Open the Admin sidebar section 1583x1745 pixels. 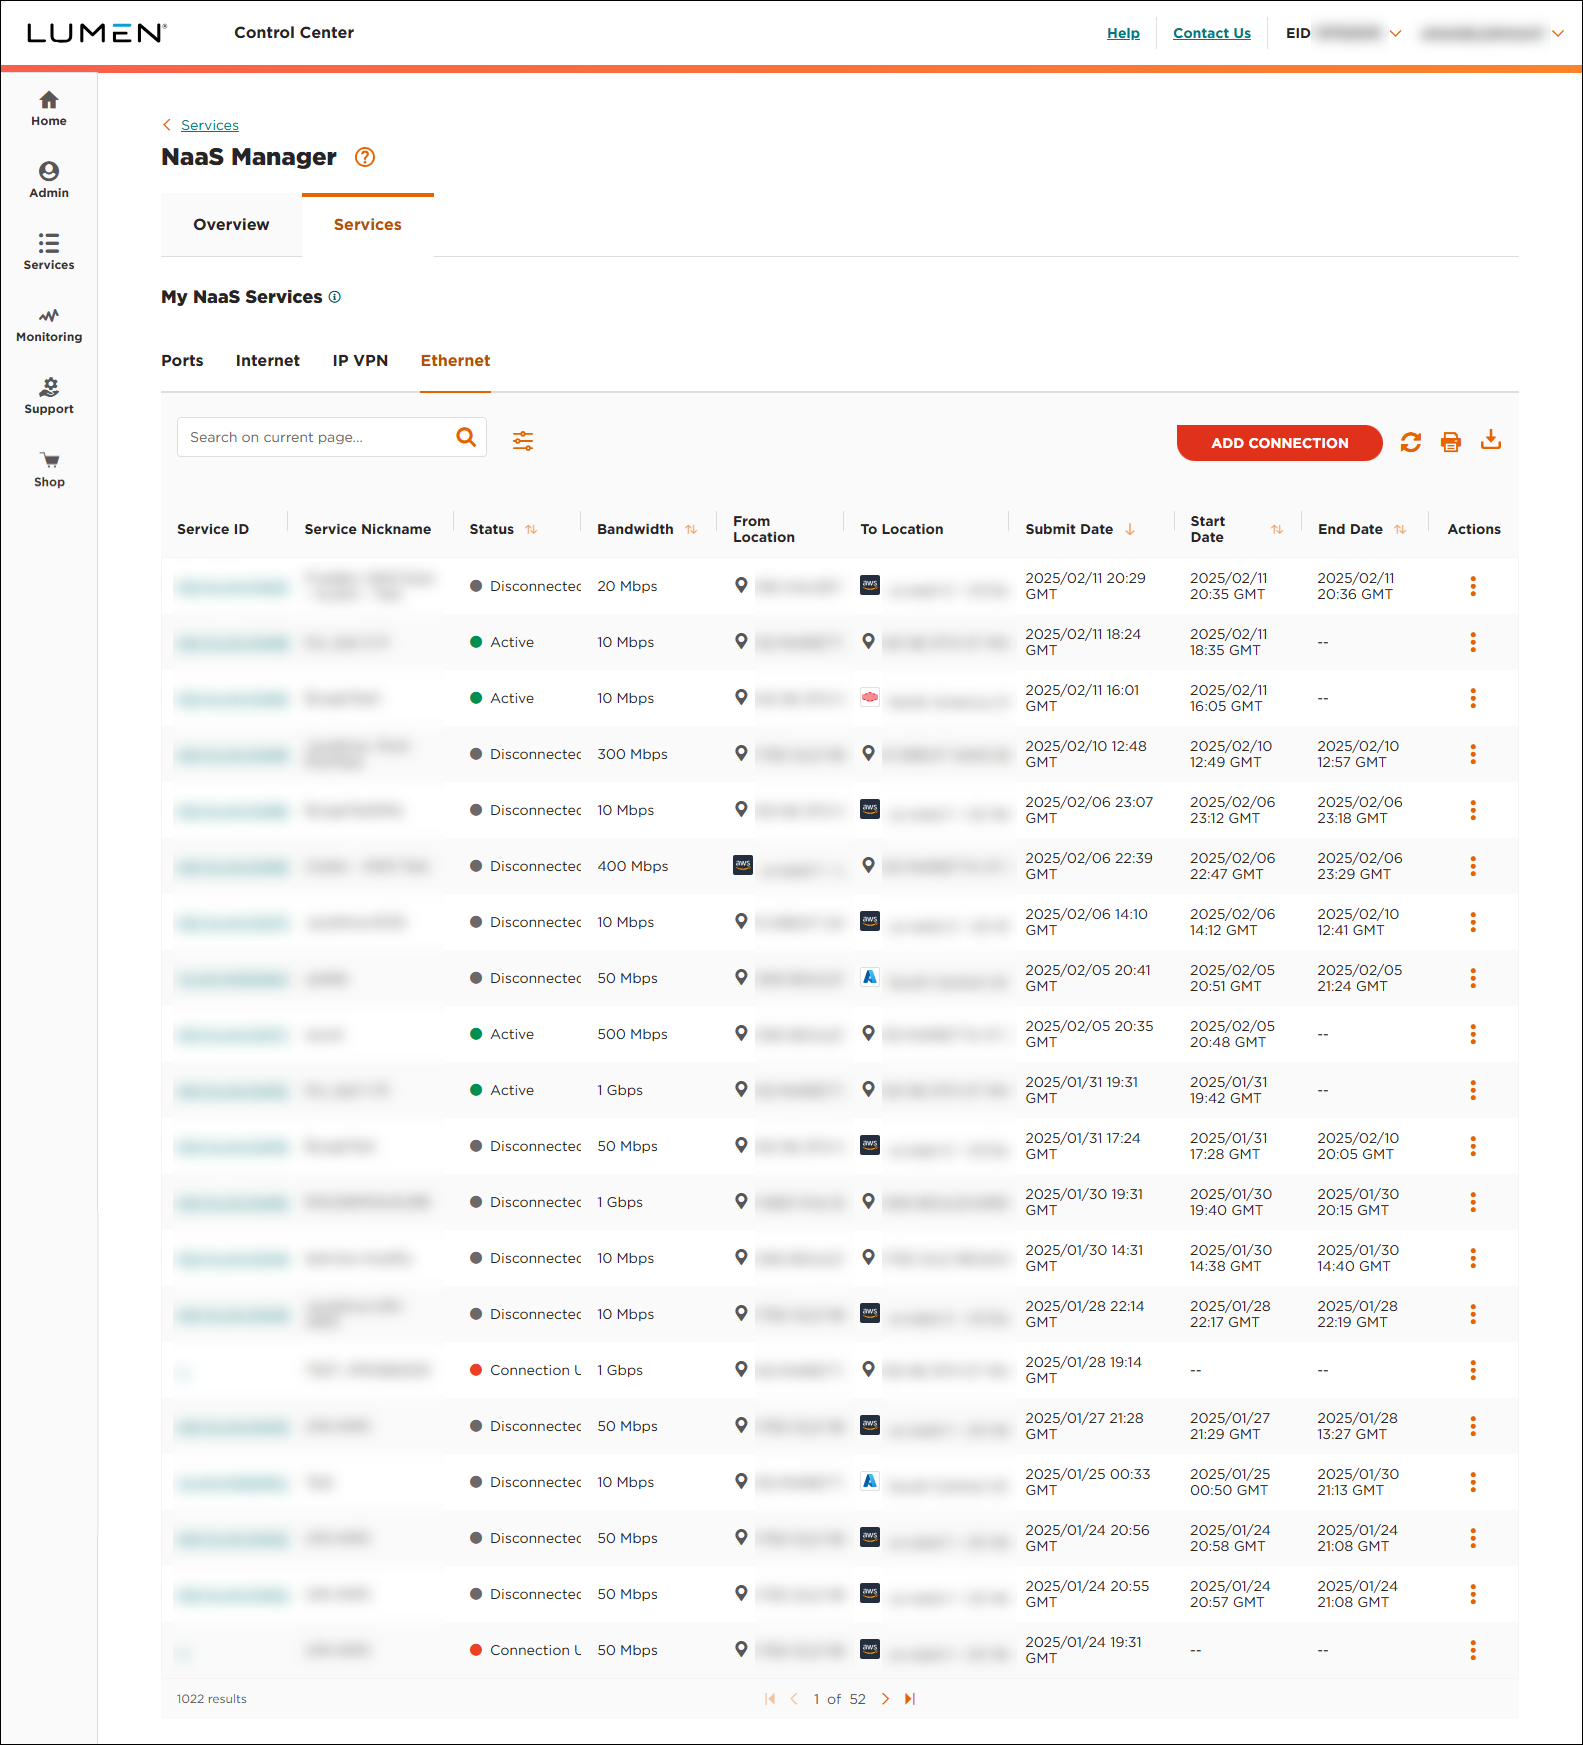coord(49,181)
